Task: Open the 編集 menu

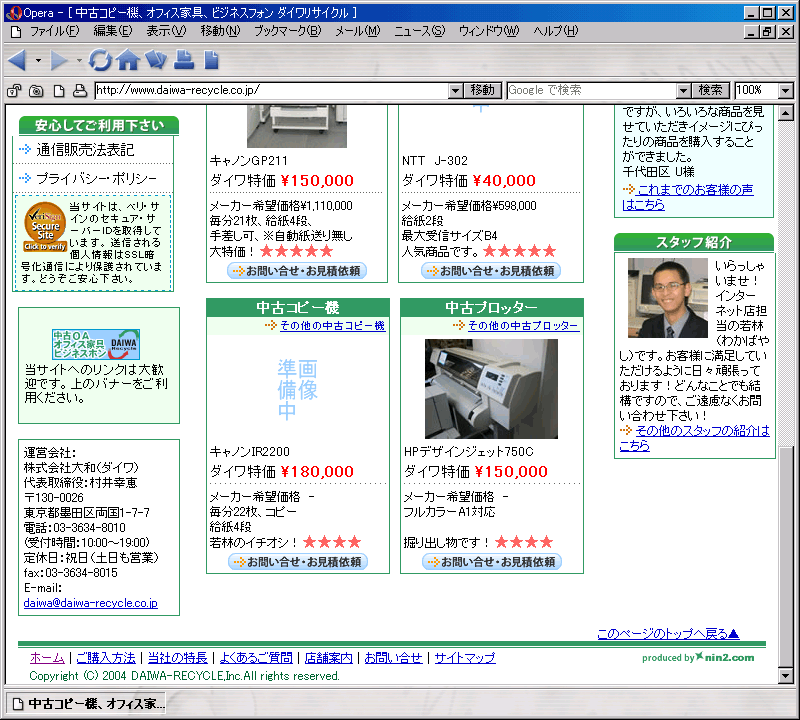Action: click(113, 32)
